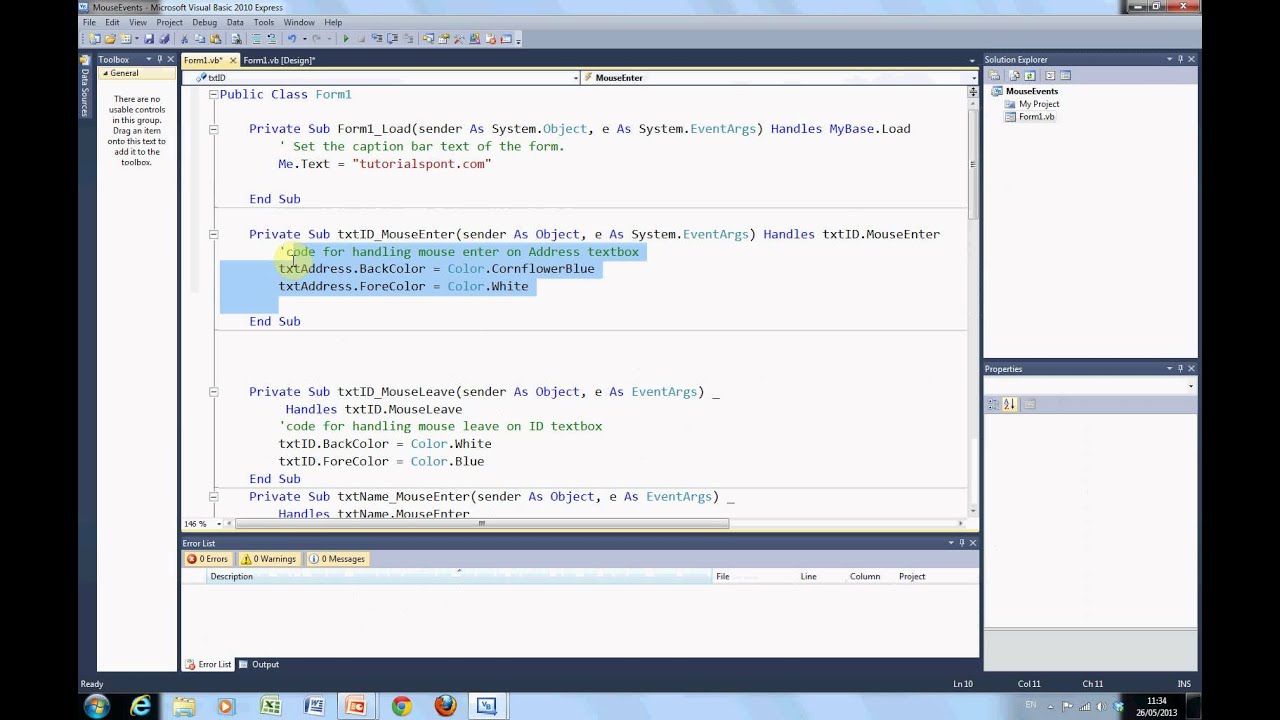Open the Project menu

click(169, 22)
